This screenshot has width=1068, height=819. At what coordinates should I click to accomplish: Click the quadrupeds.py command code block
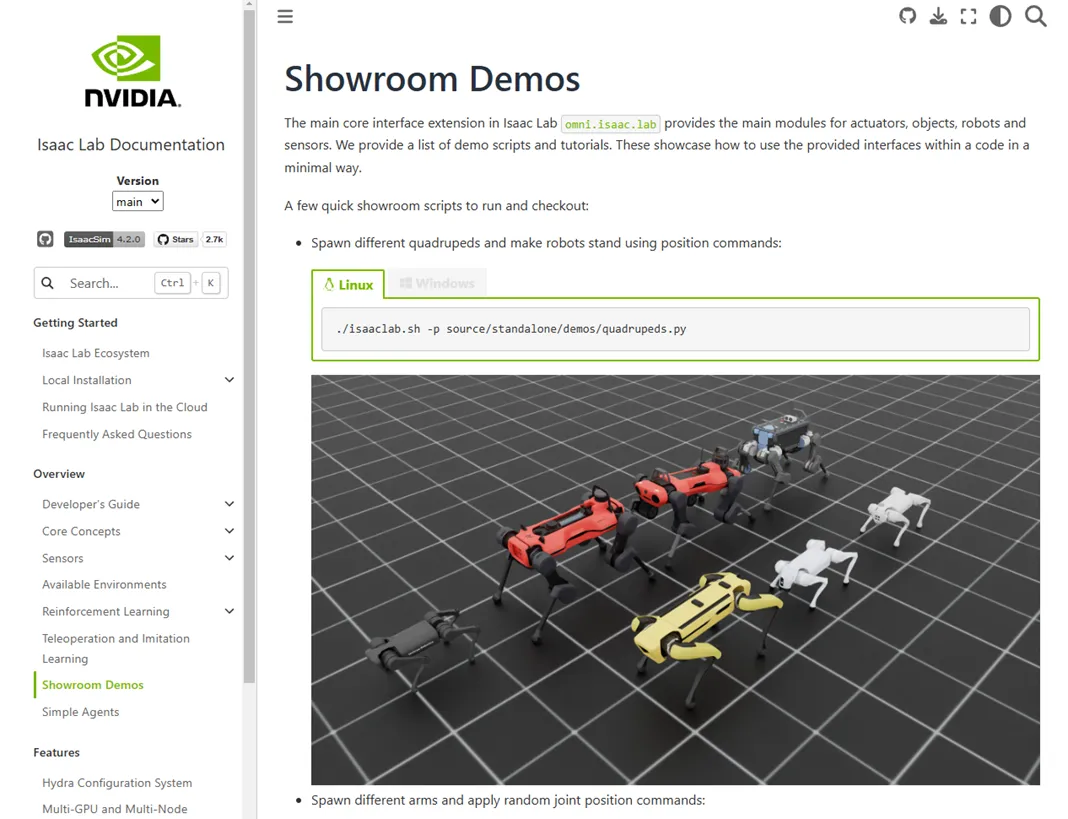[x=675, y=329]
